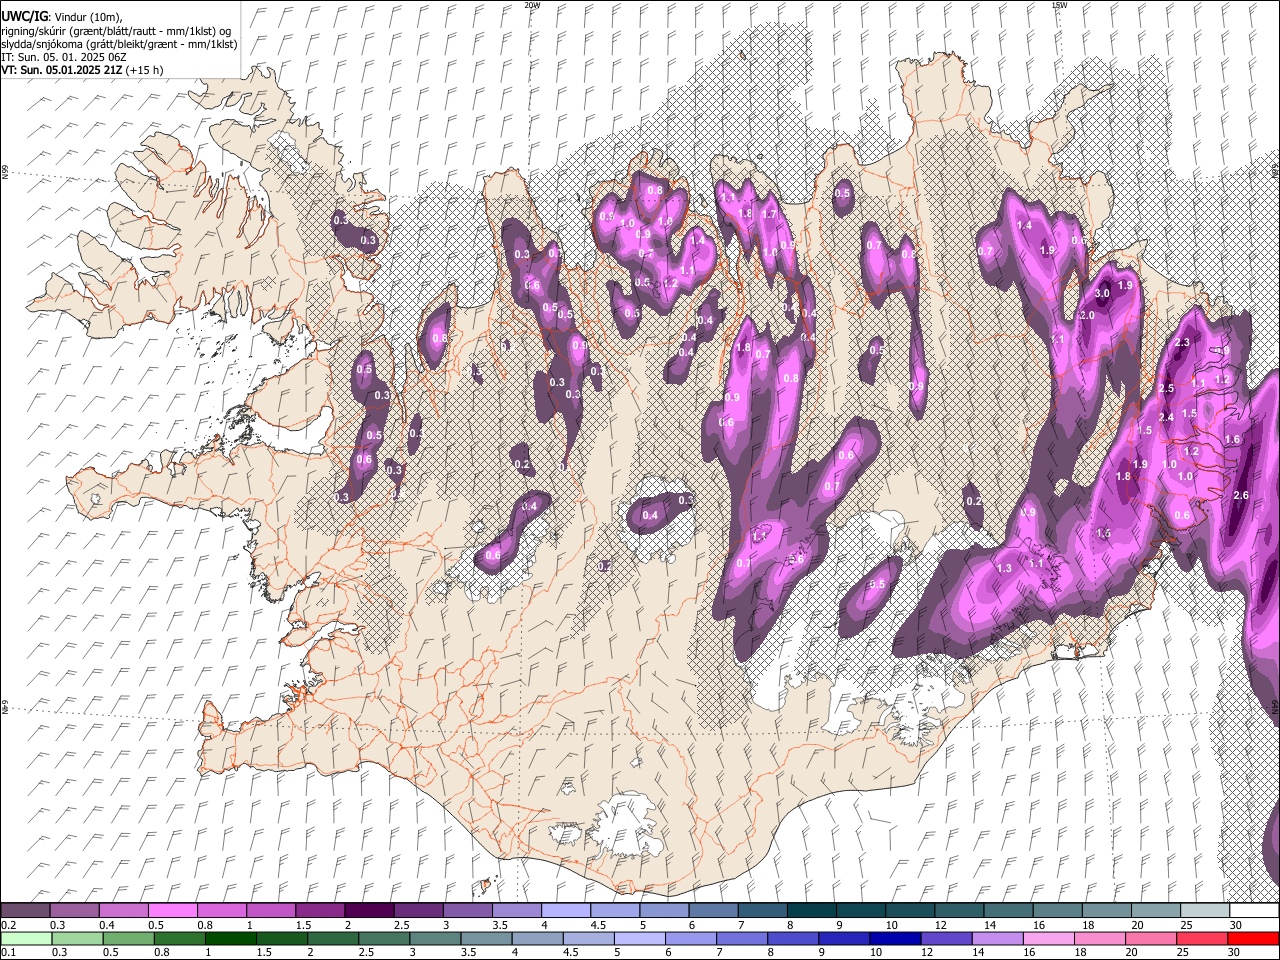
Task: Click the '2.3' precipitation value on the map
Action: pos(1182,342)
